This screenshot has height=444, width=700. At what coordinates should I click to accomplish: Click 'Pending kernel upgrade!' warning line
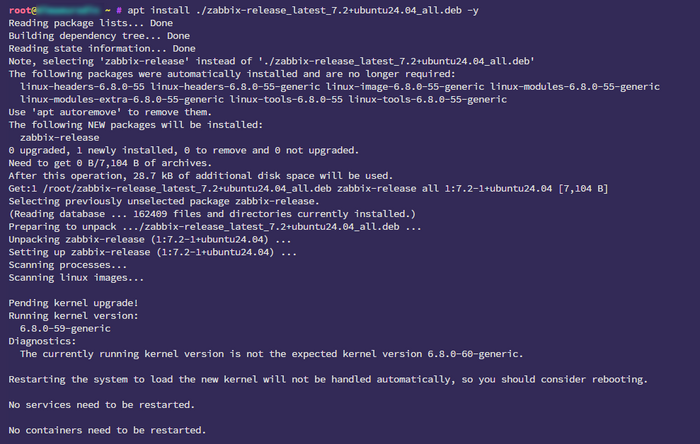[74, 303]
